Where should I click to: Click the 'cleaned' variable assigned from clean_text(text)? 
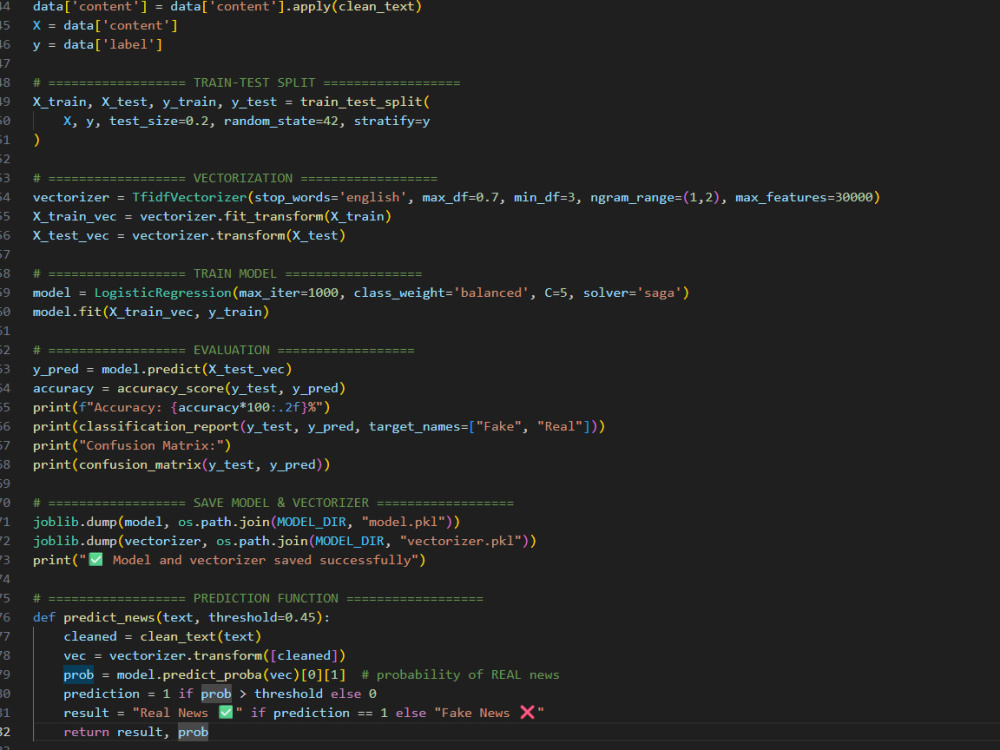90,637
